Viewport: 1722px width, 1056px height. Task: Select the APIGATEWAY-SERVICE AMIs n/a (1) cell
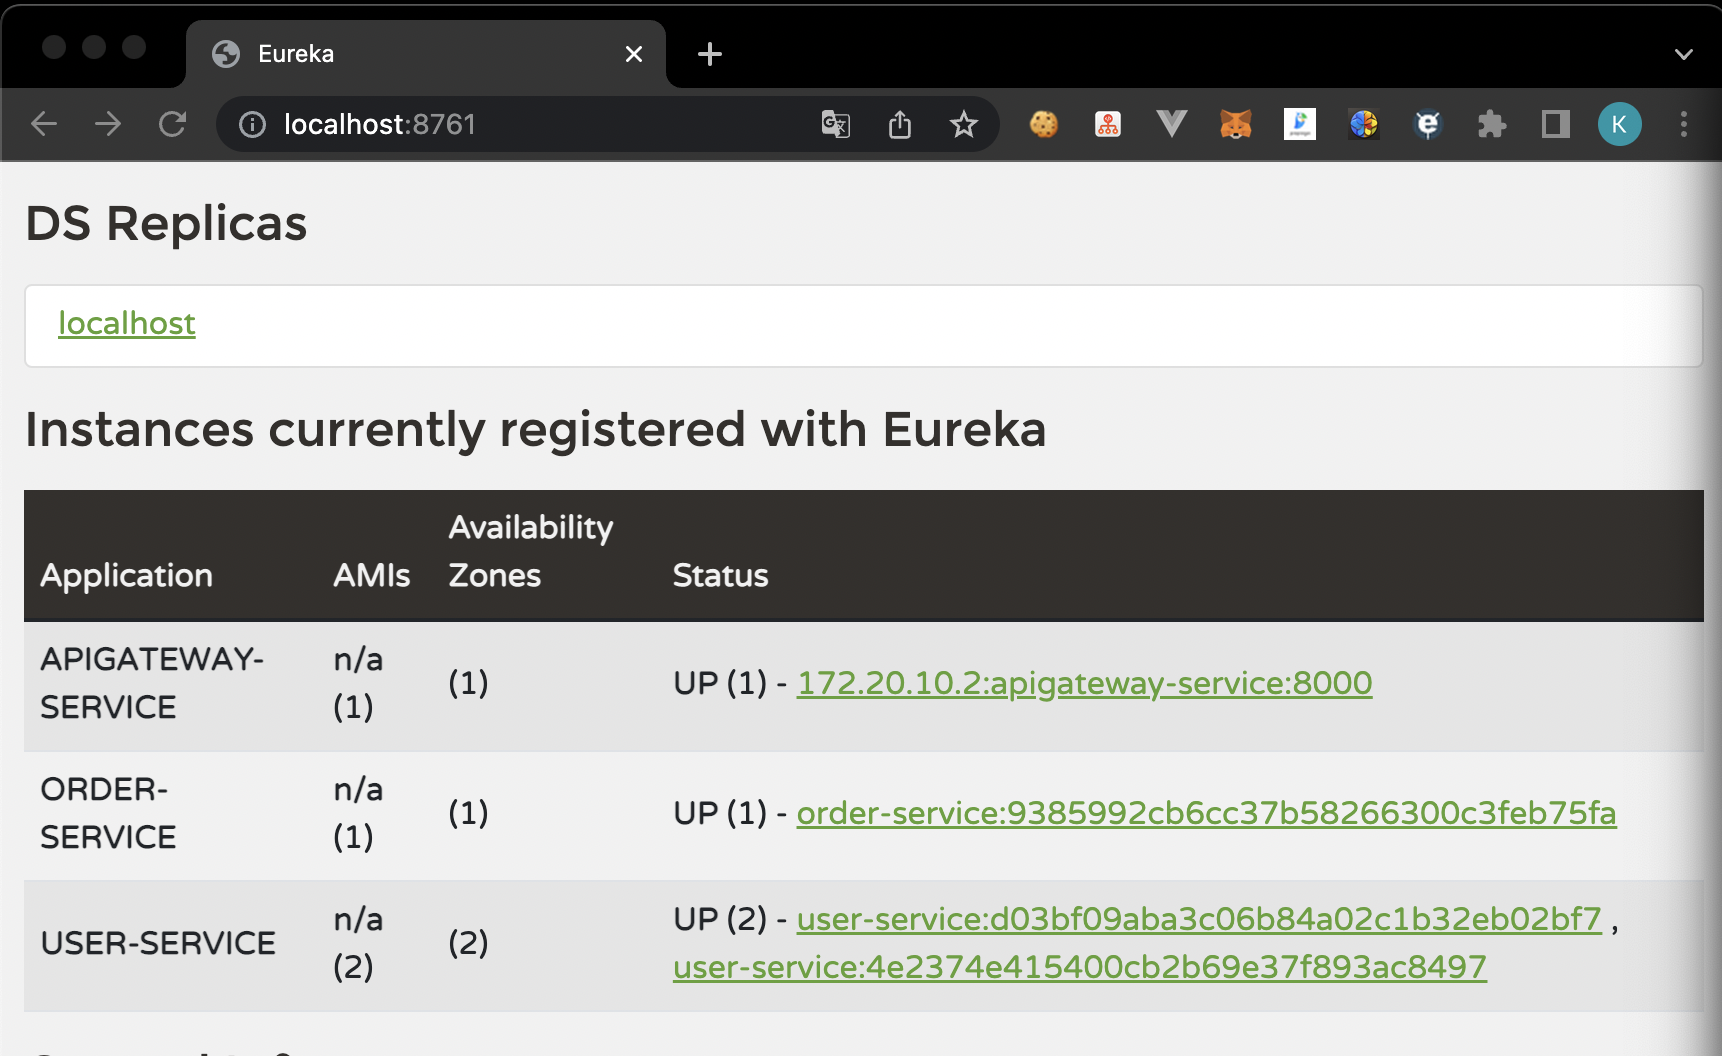click(358, 683)
